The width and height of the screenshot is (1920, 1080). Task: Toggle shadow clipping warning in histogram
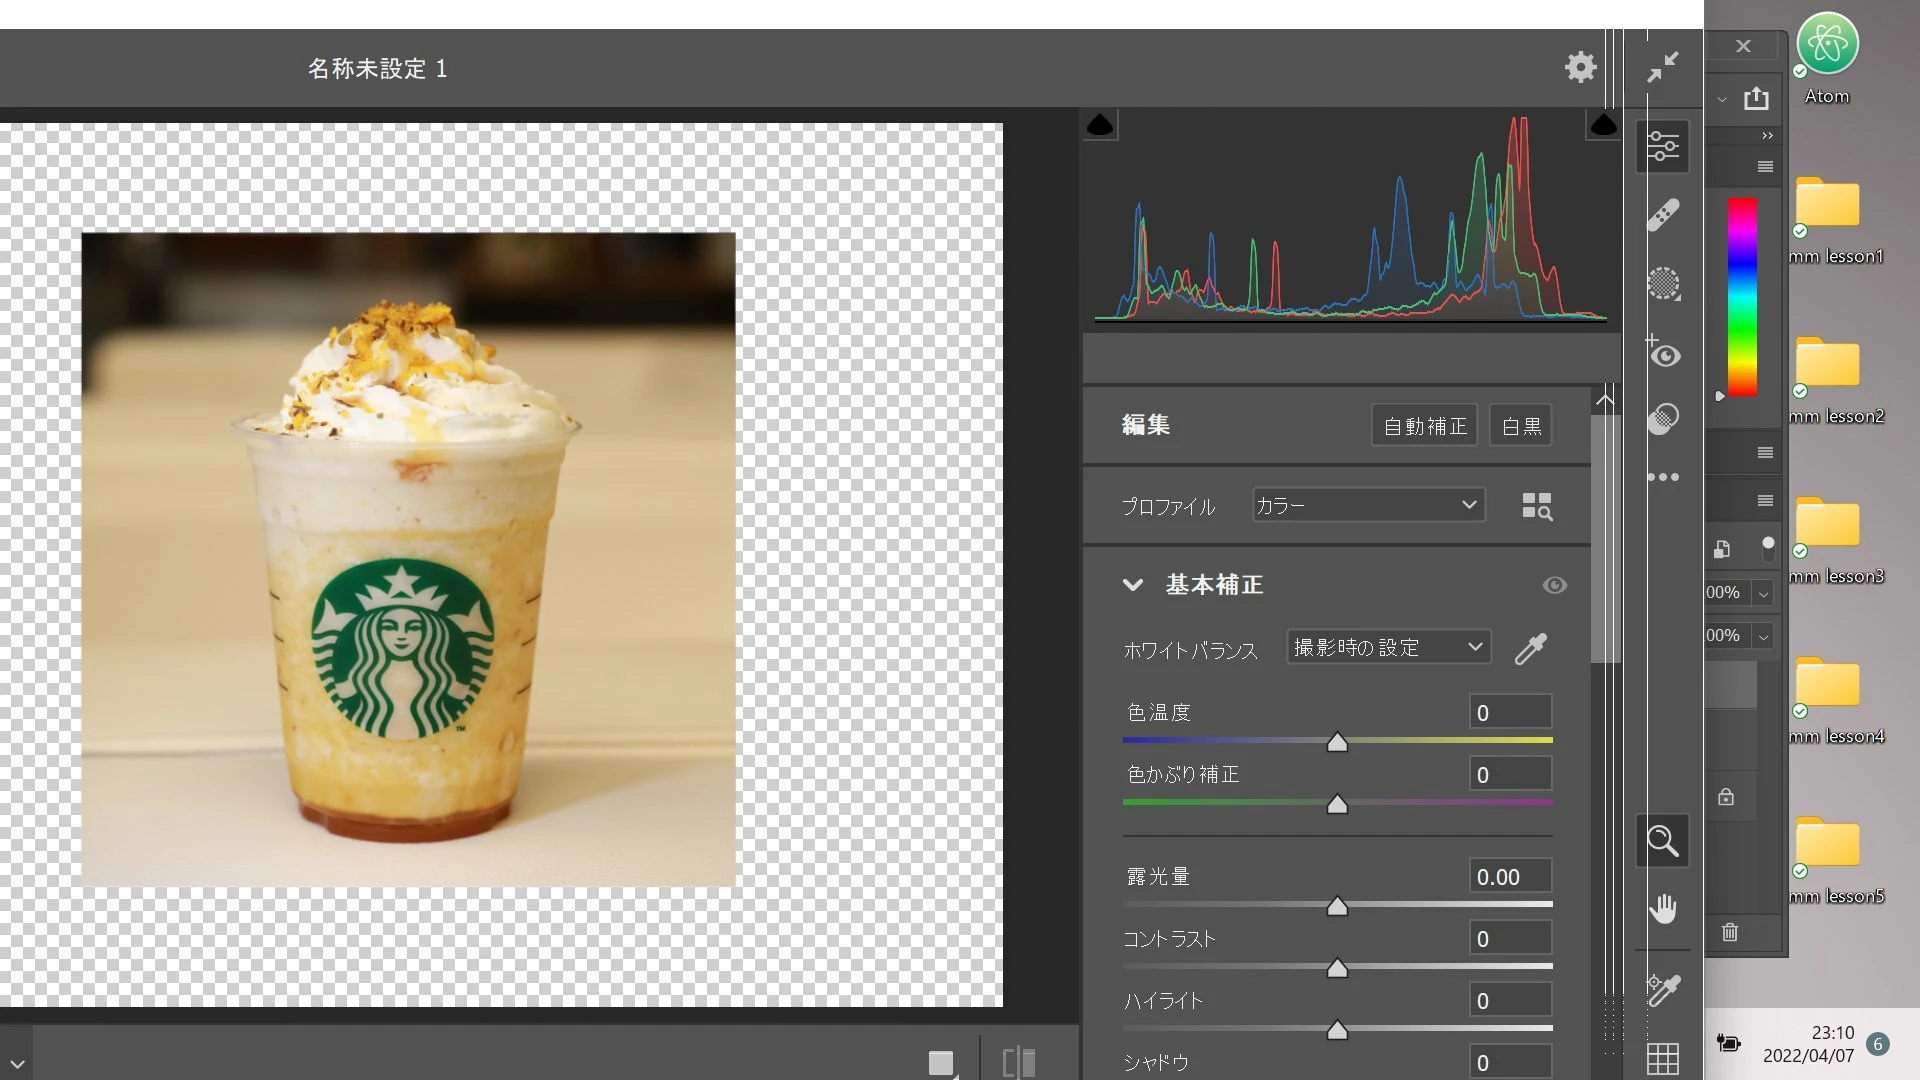click(x=1100, y=125)
